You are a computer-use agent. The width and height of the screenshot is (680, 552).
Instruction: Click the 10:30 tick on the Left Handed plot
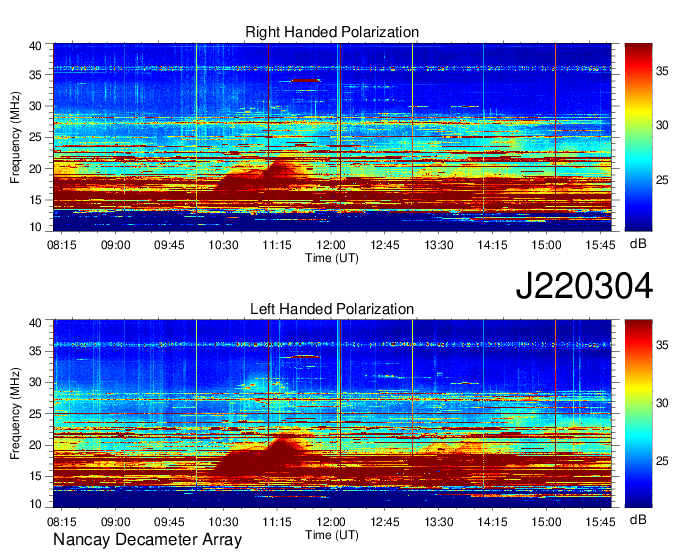tap(223, 522)
